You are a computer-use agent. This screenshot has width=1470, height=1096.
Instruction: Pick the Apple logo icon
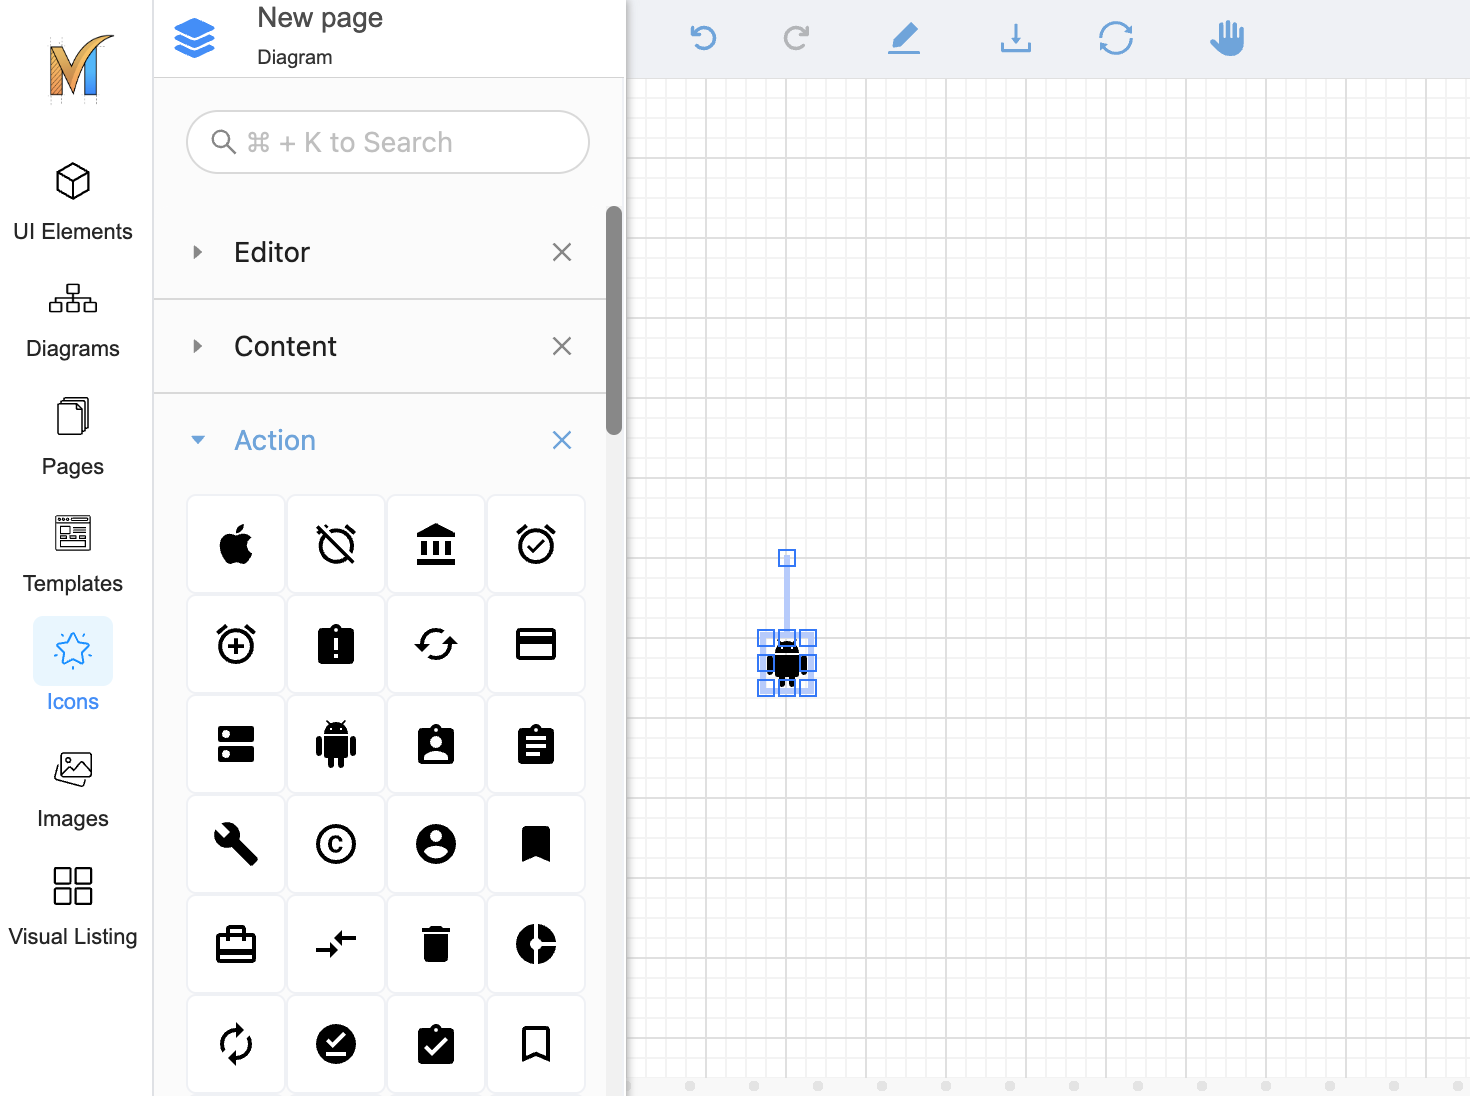[x=236, y=545]
